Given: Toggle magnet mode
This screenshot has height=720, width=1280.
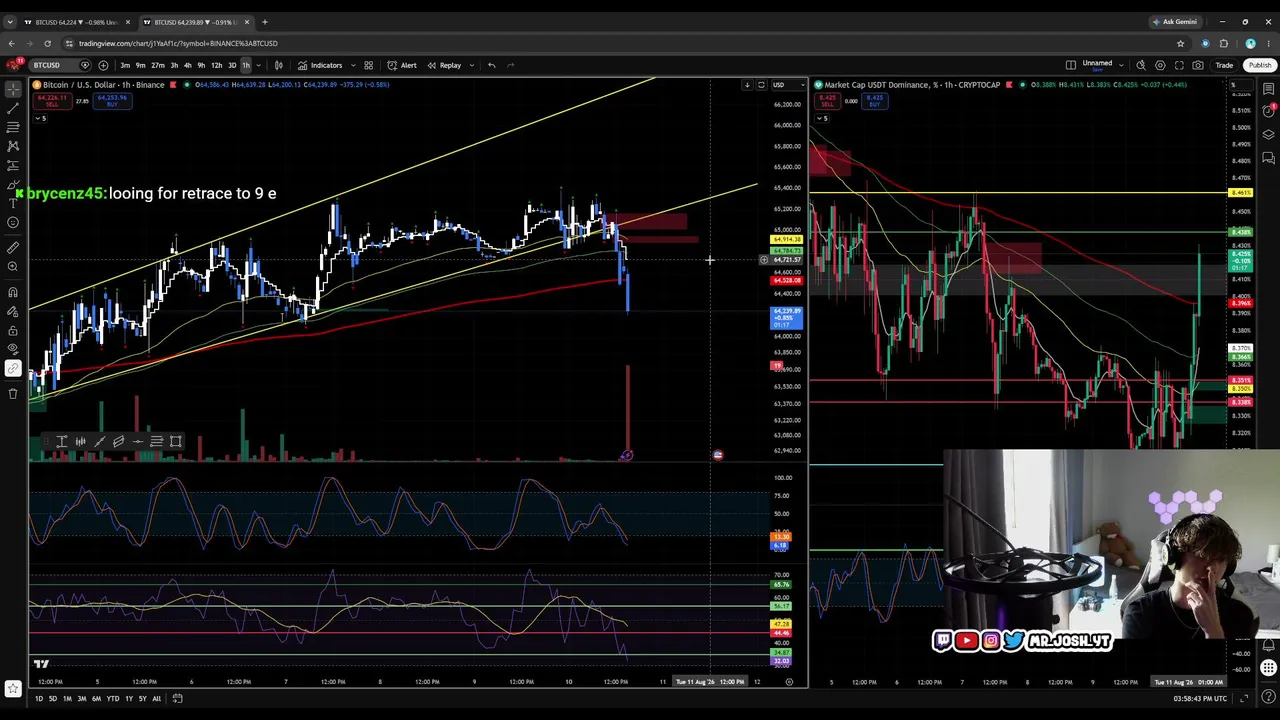Looking at the screenshot, I should pos(13,292).
